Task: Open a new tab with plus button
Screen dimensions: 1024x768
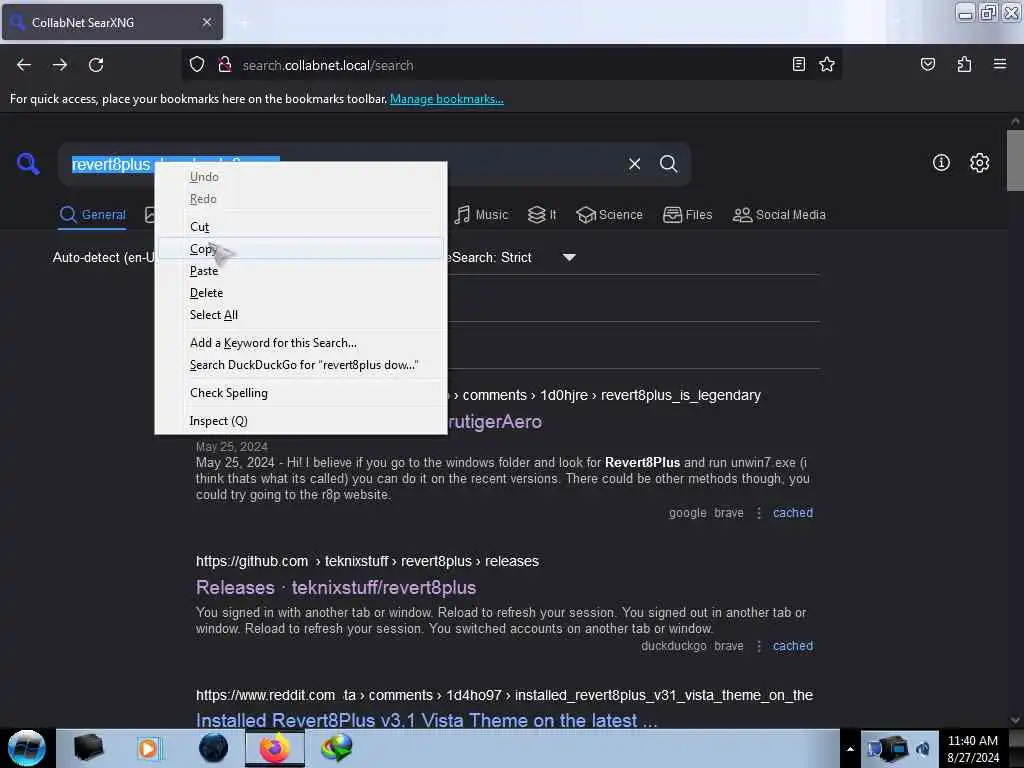Action: pos(244,23)
